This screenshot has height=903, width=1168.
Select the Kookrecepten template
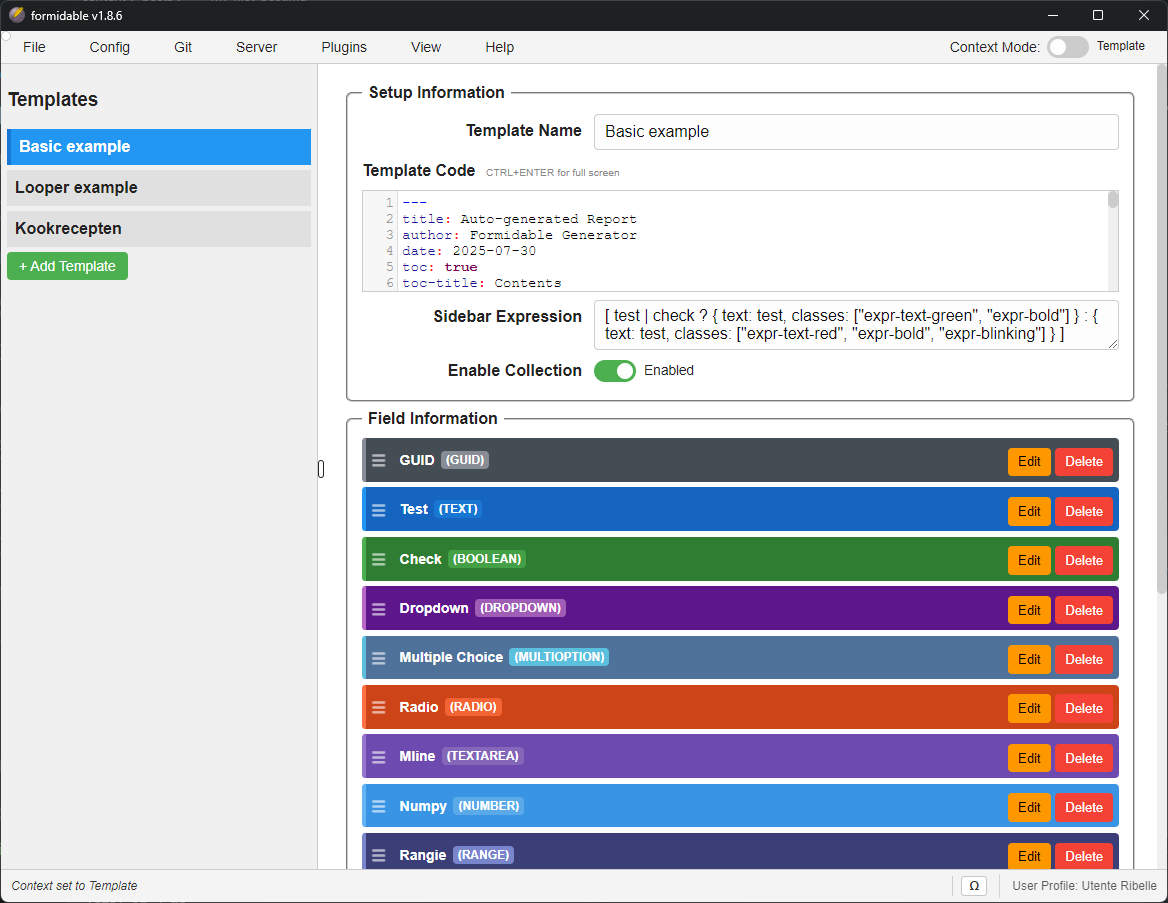coord(159,229)
